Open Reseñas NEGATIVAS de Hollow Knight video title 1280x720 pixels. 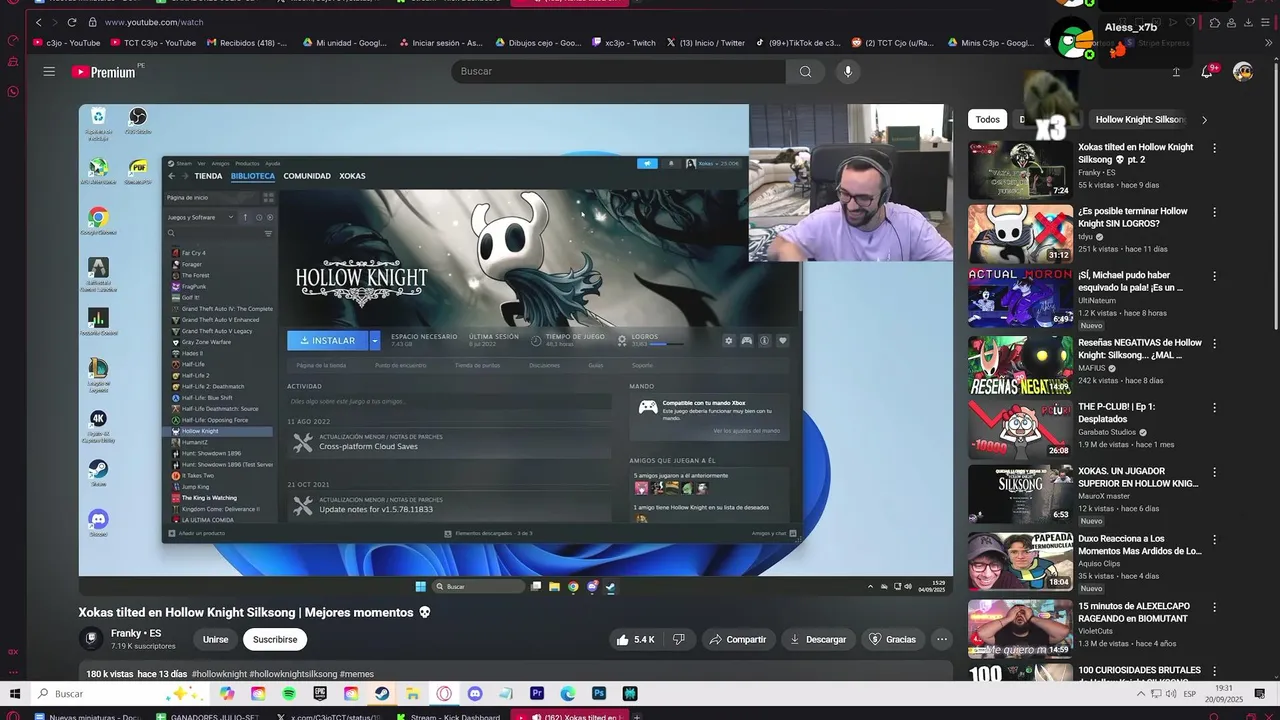(1140, 349)
